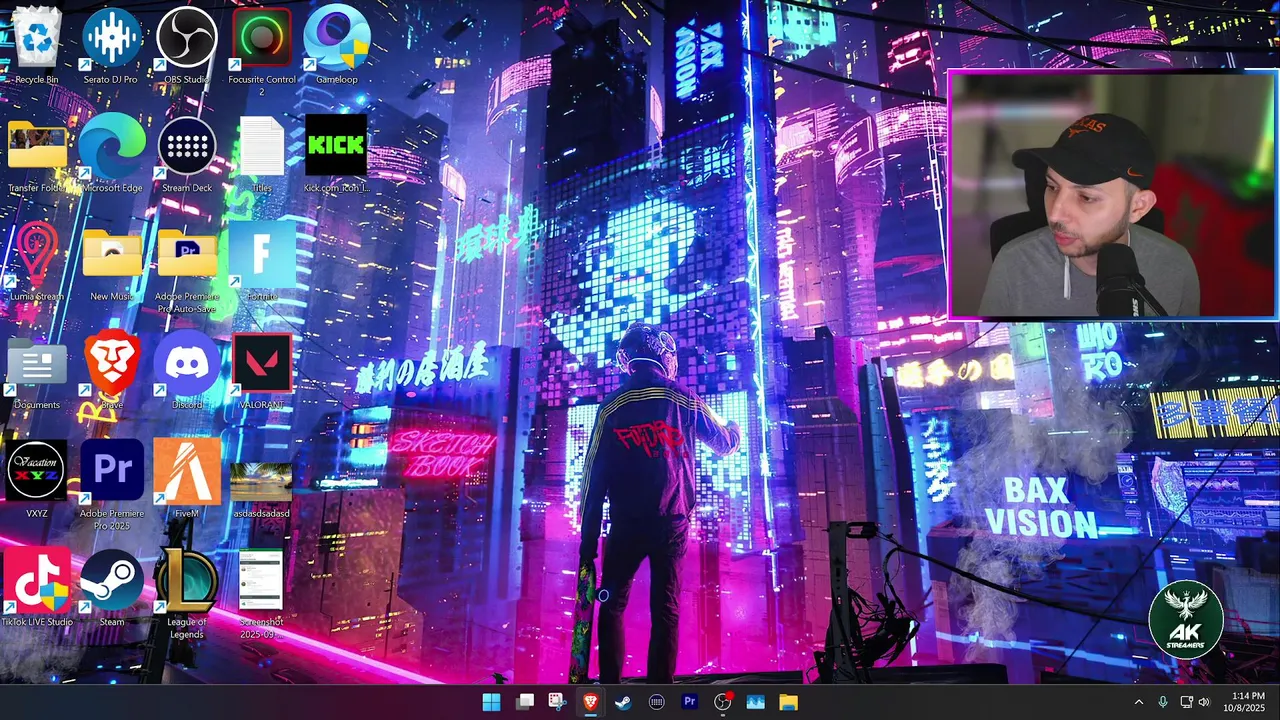Open Stream Deck from the taskbar
This screenshot has width=1280, height=720.
point(656,702)
